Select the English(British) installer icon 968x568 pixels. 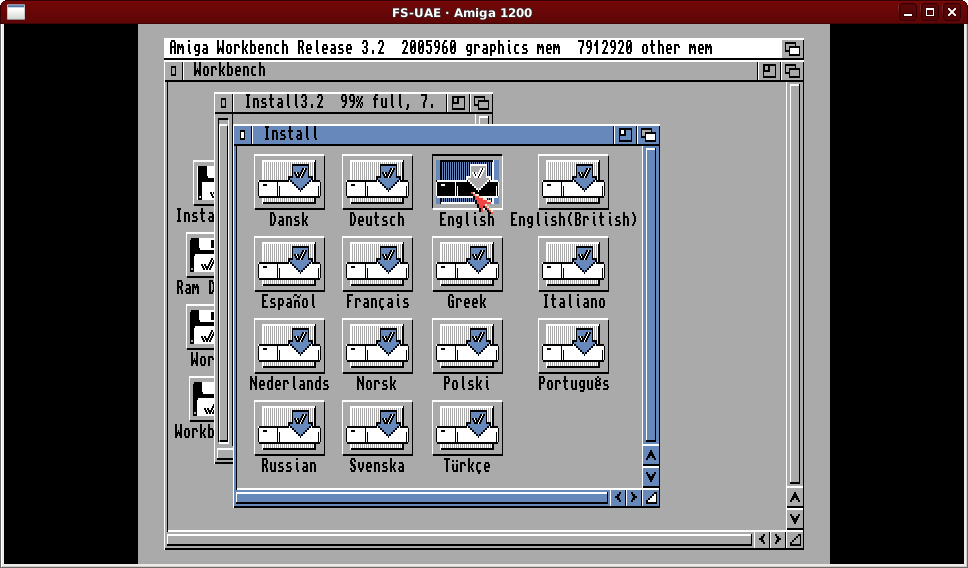pyautogui.click(x=574, y=182)
